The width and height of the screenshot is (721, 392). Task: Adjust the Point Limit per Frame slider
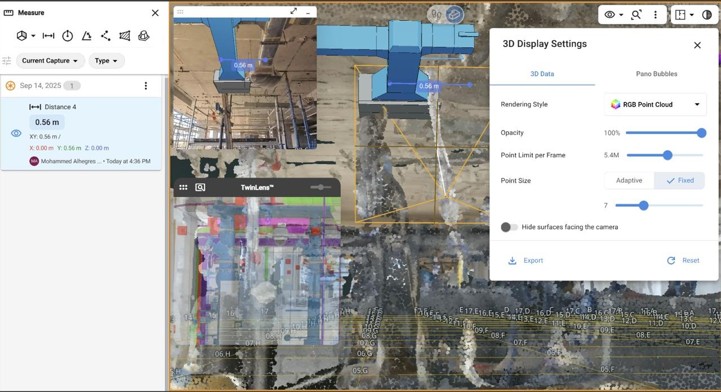tap(665, 155)
